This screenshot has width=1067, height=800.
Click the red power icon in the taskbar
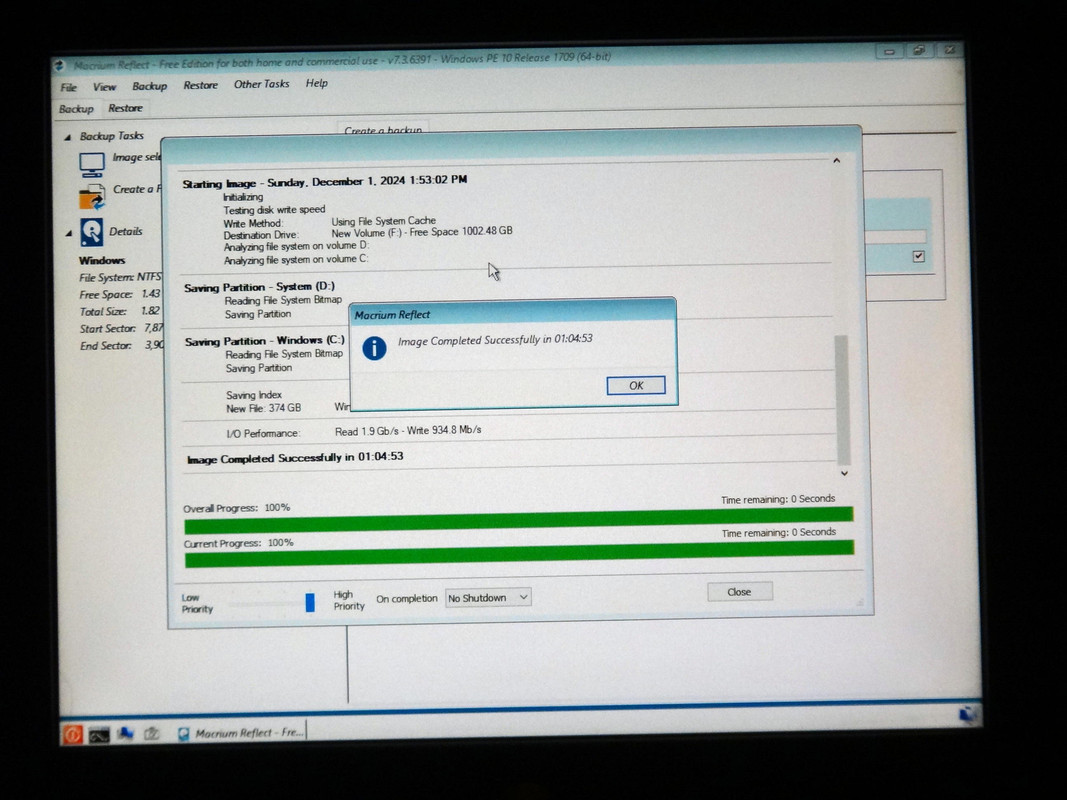click(x=73, y=735)
